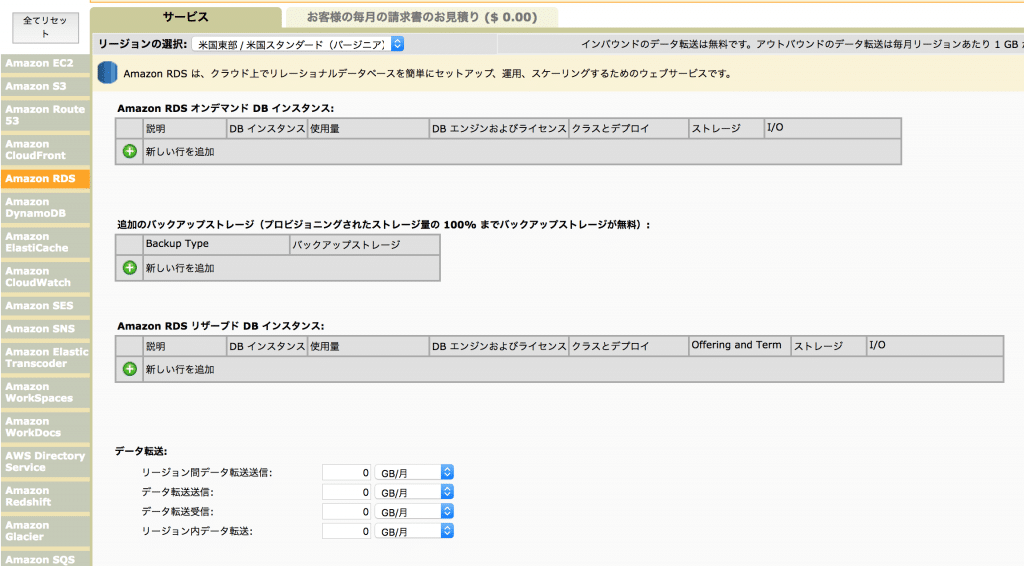Select Amazon Glacier in the sidebar

(45, 531)
